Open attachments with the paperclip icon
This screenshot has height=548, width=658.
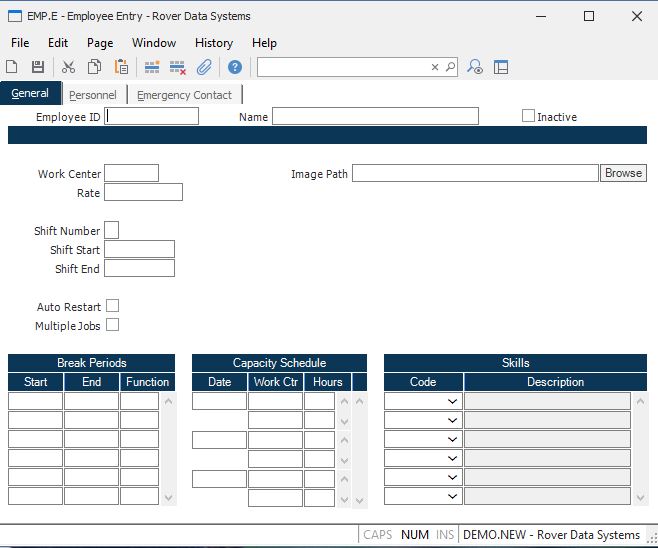204,67
